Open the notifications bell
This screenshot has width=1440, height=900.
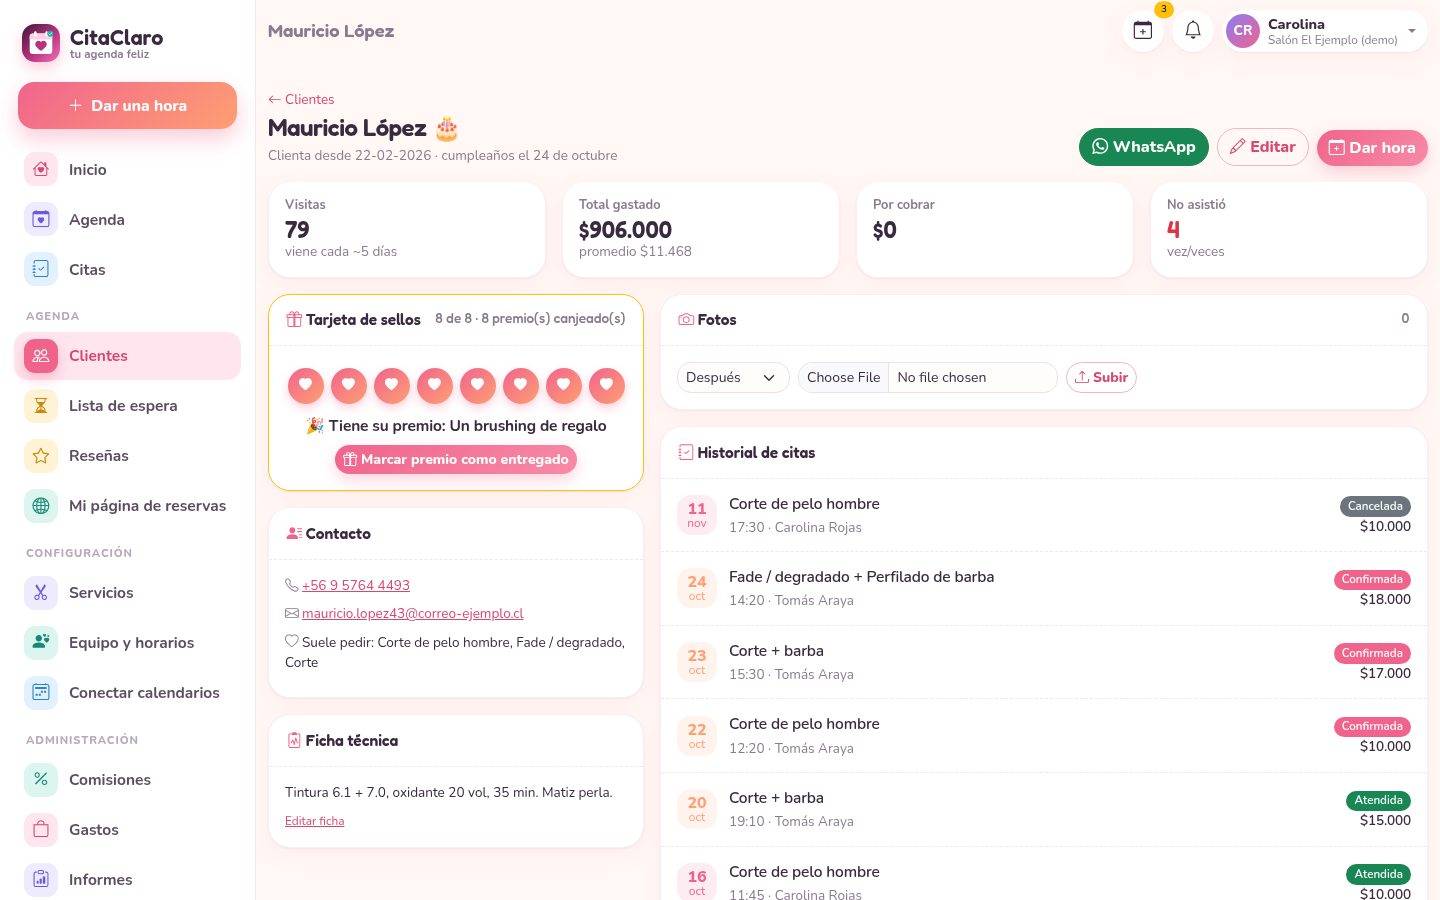(1193, 30)
